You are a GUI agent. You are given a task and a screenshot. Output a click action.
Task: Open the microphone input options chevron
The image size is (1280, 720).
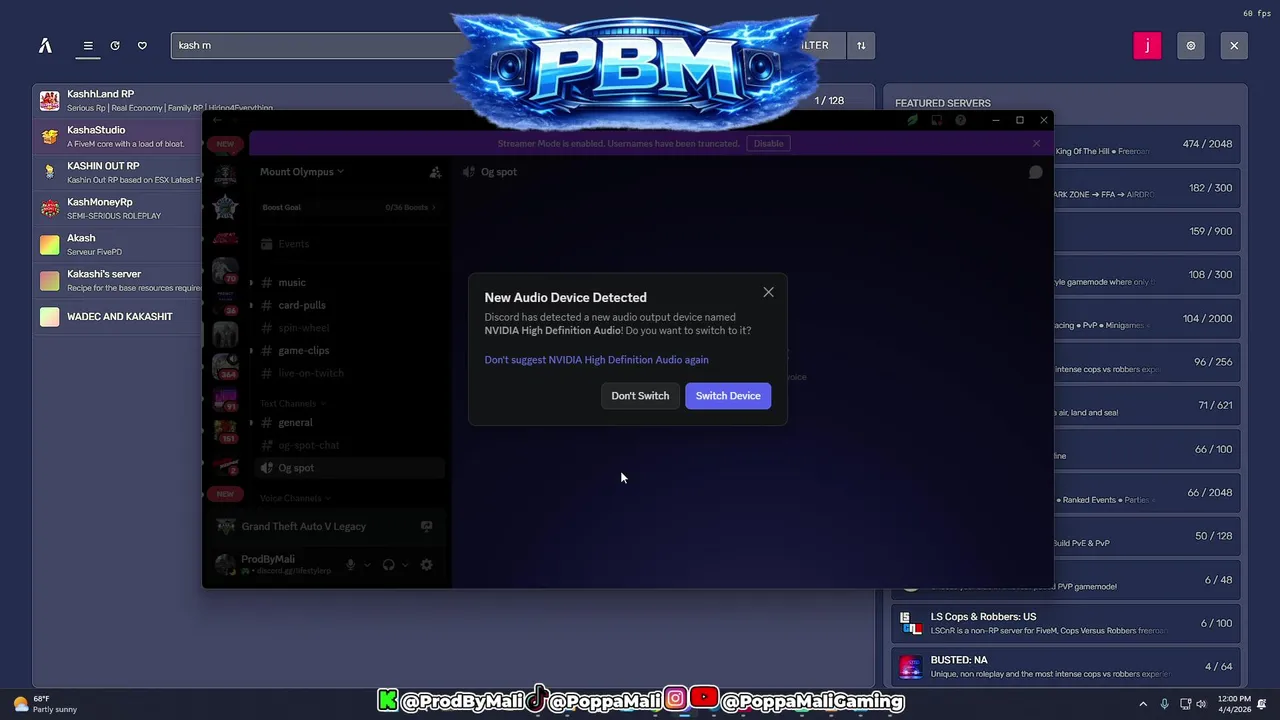(367, 565)
